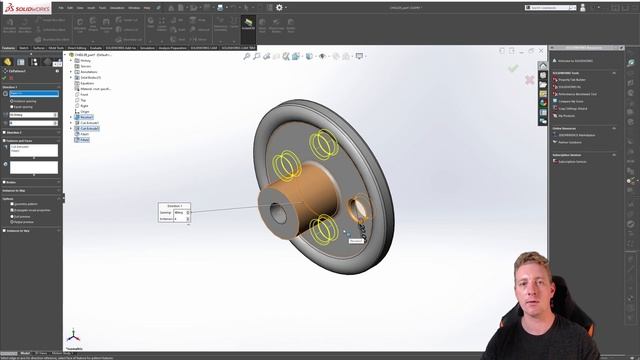This screenshot has width=640, height=360.
Task: Accept the circular pattern with the green checkmark
Action: [4, 78]
